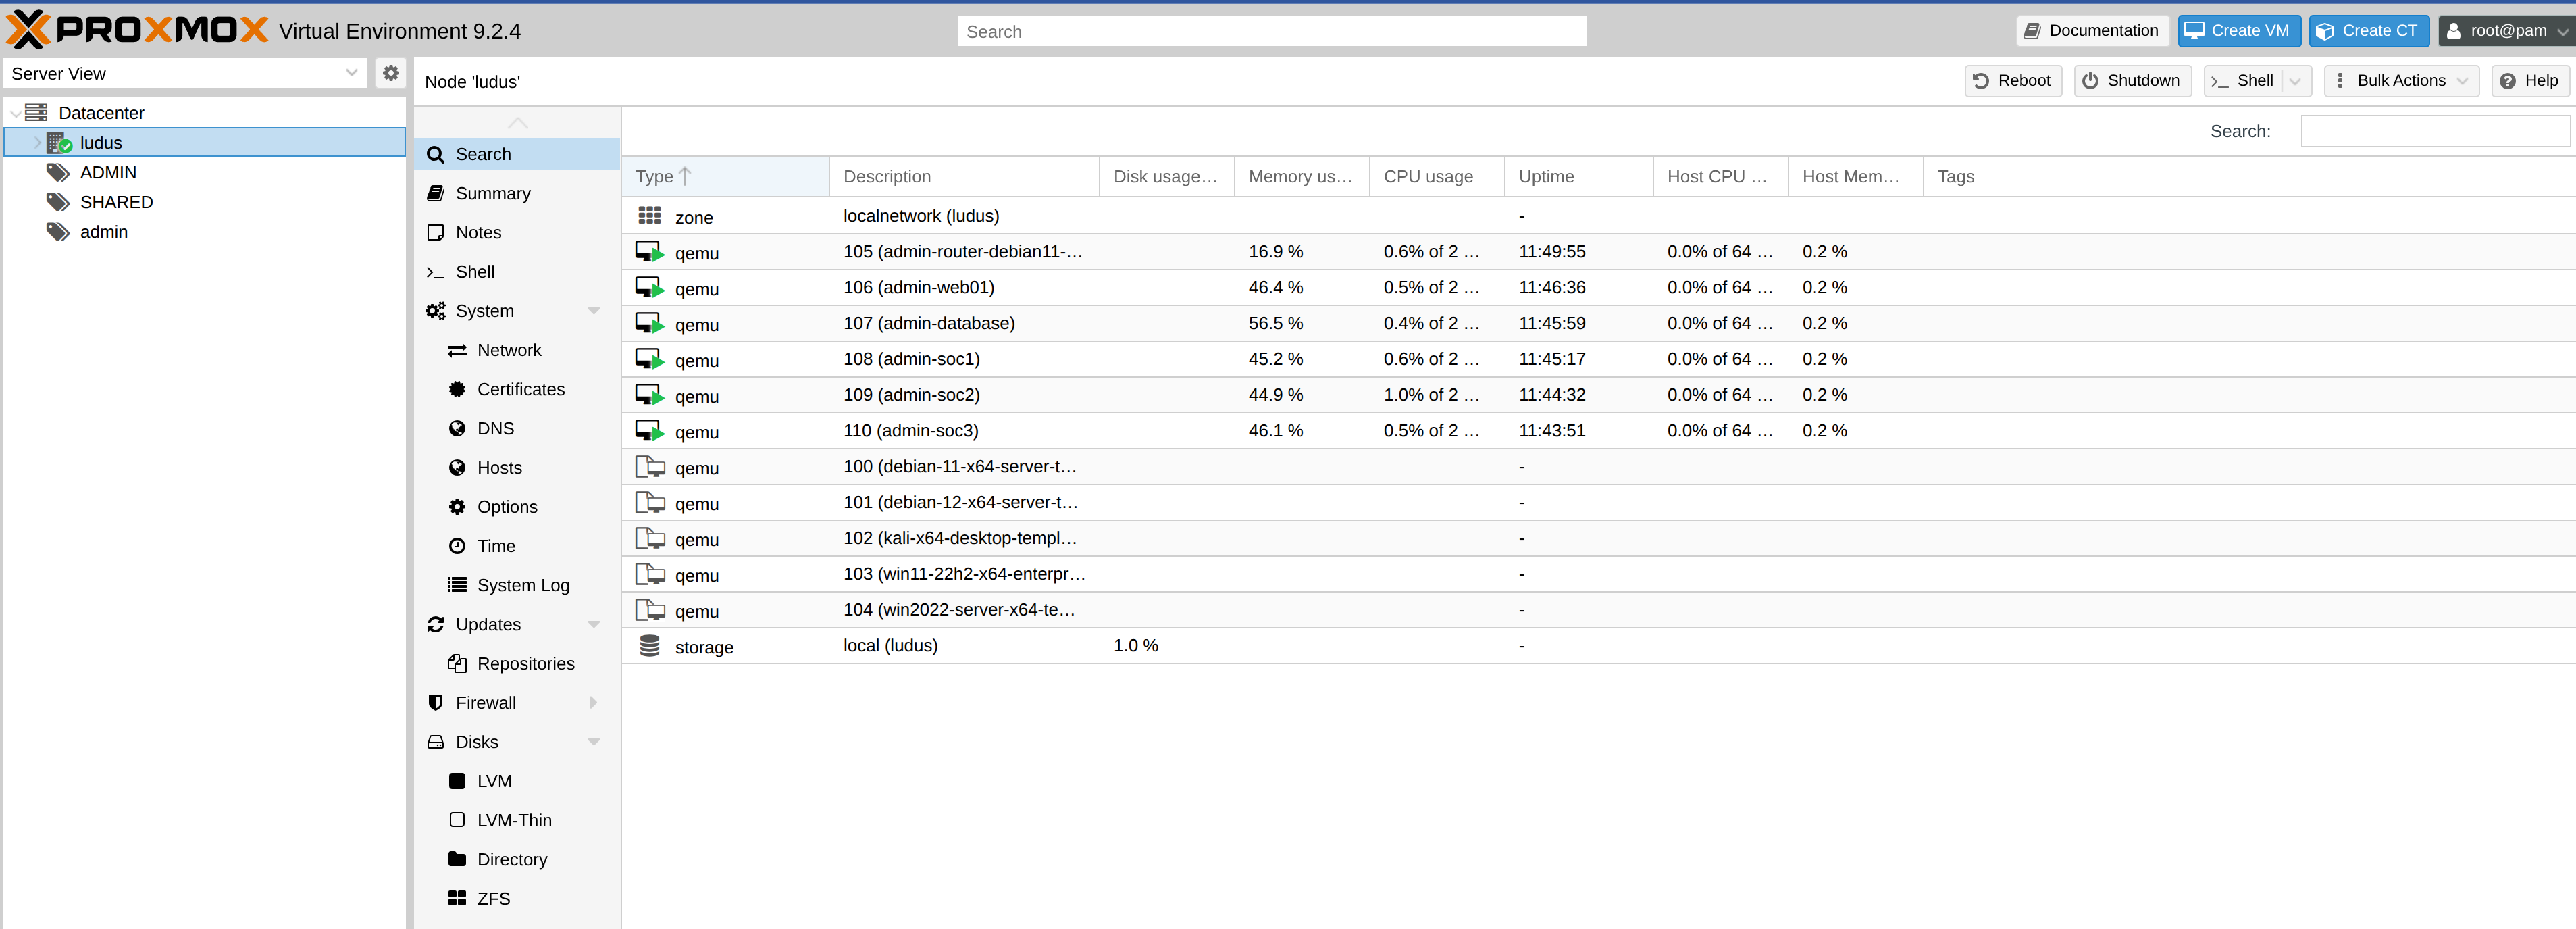
Task: Select the local (ludus) storage row
Action: [1598, 646]
